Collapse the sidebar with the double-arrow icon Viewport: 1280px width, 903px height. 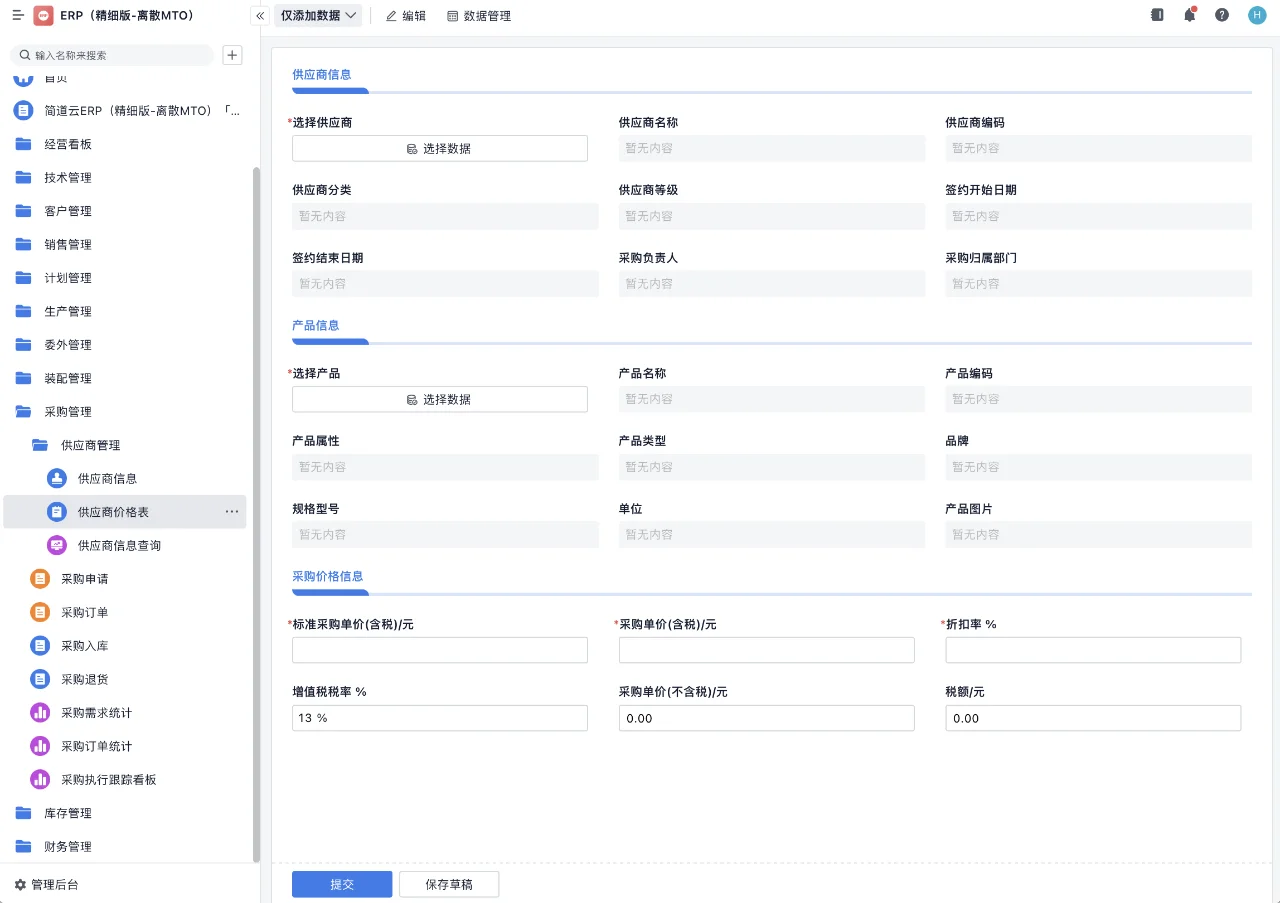[x=259, y=15]
